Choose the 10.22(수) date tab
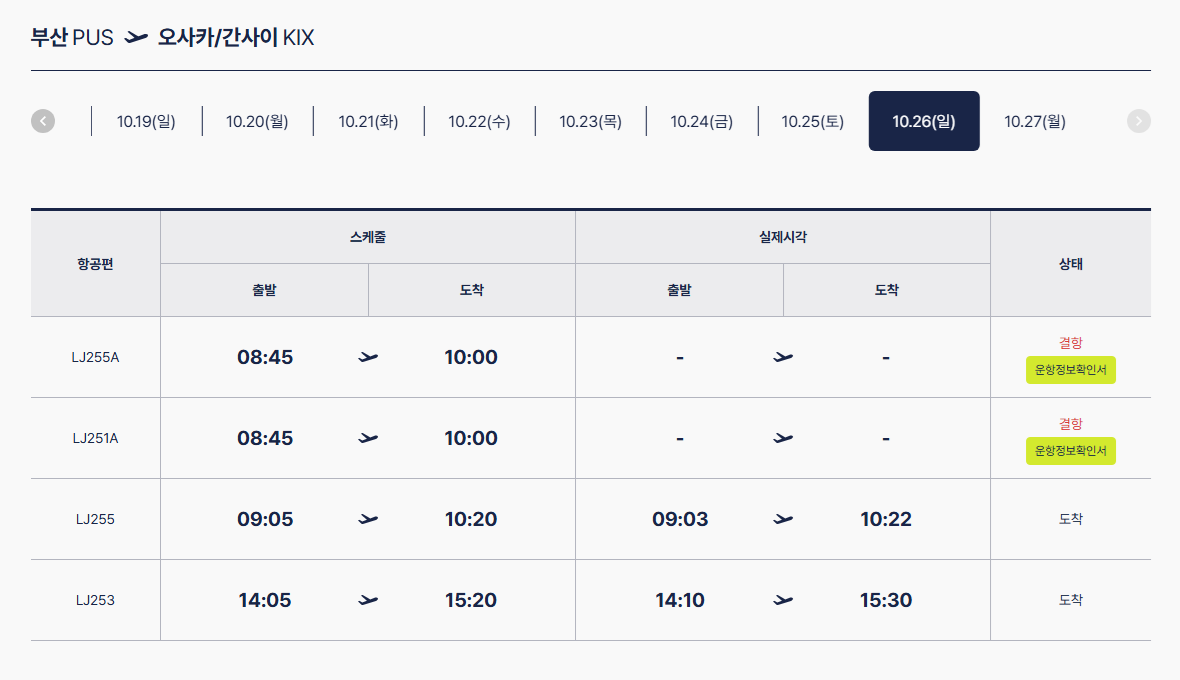 479,121
